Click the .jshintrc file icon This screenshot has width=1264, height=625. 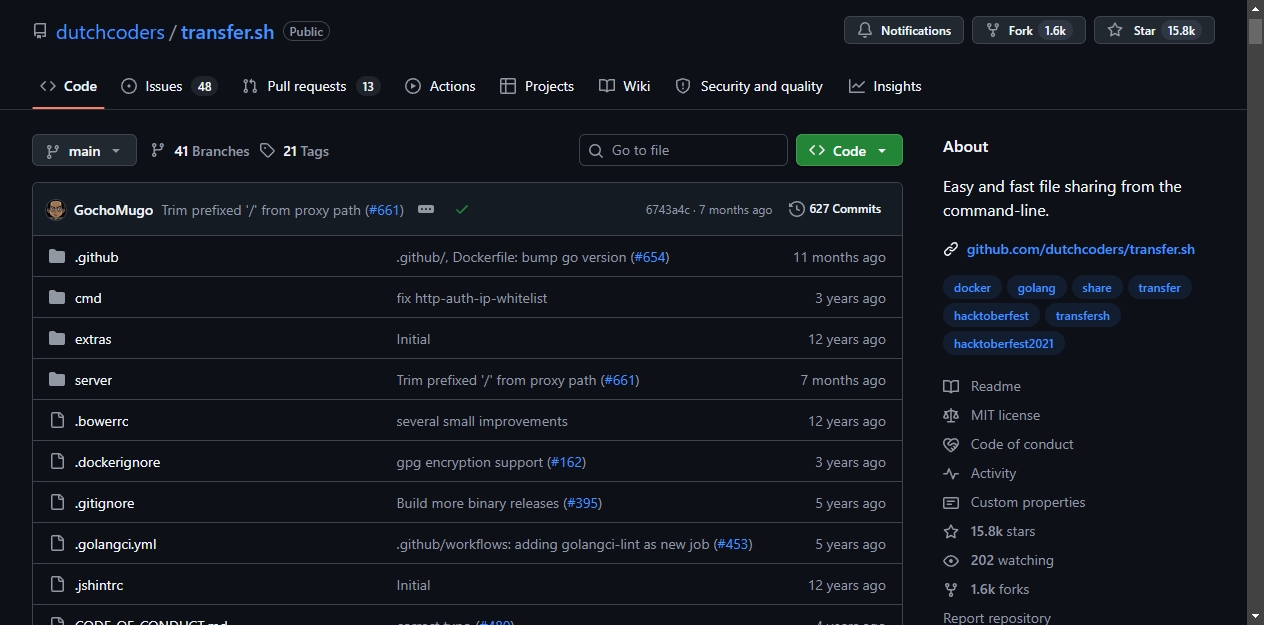click(x=57, y=585)
